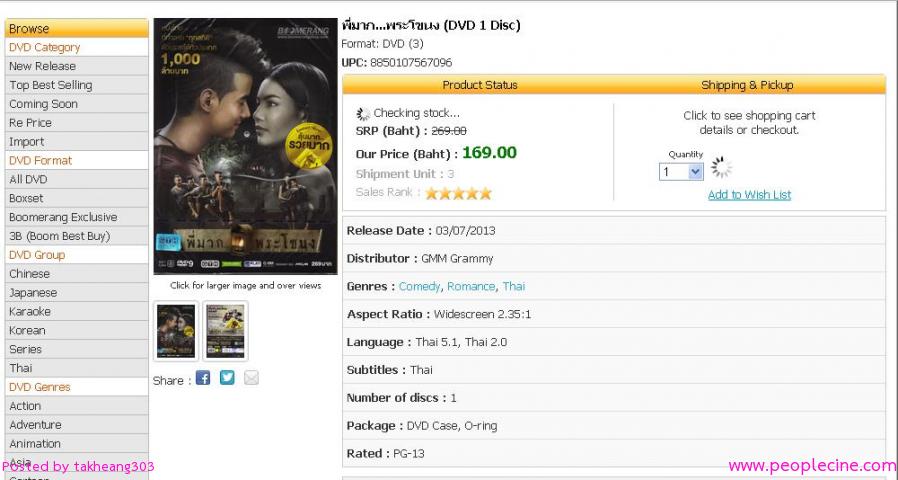Share product by email envelope icon
This screenshot has height=480, width=898.
click(251, 377)
